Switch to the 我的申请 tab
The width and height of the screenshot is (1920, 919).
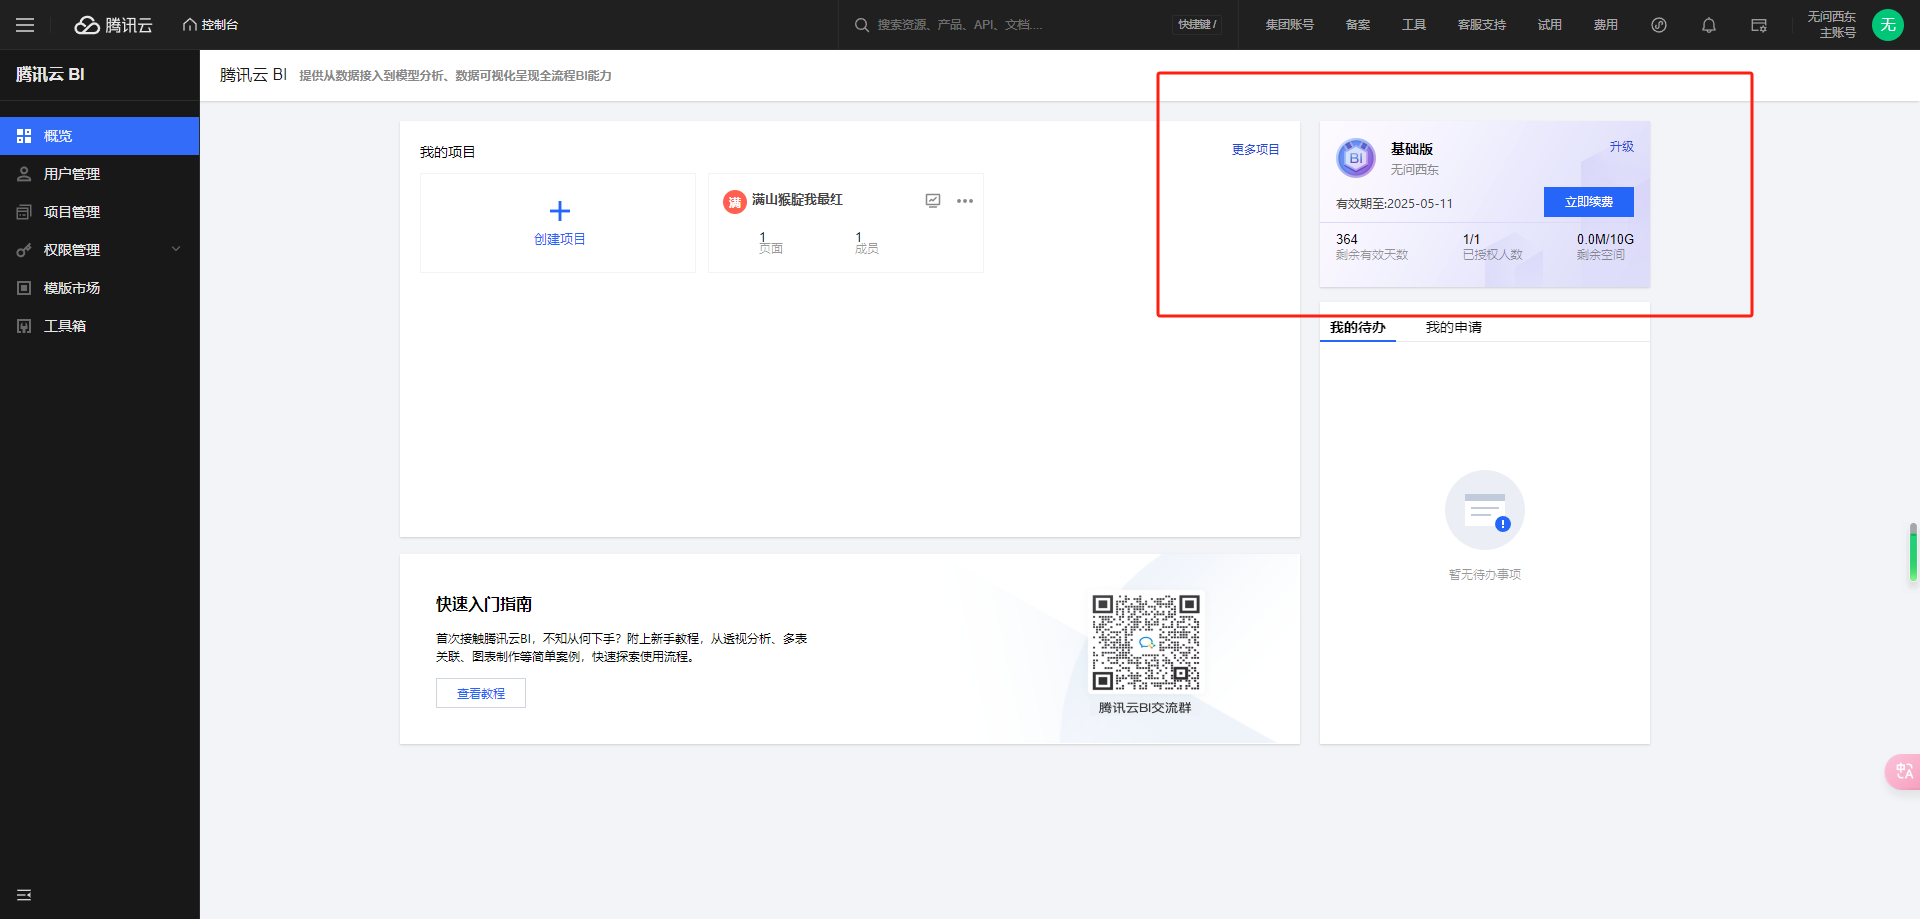pos(1454,328)
